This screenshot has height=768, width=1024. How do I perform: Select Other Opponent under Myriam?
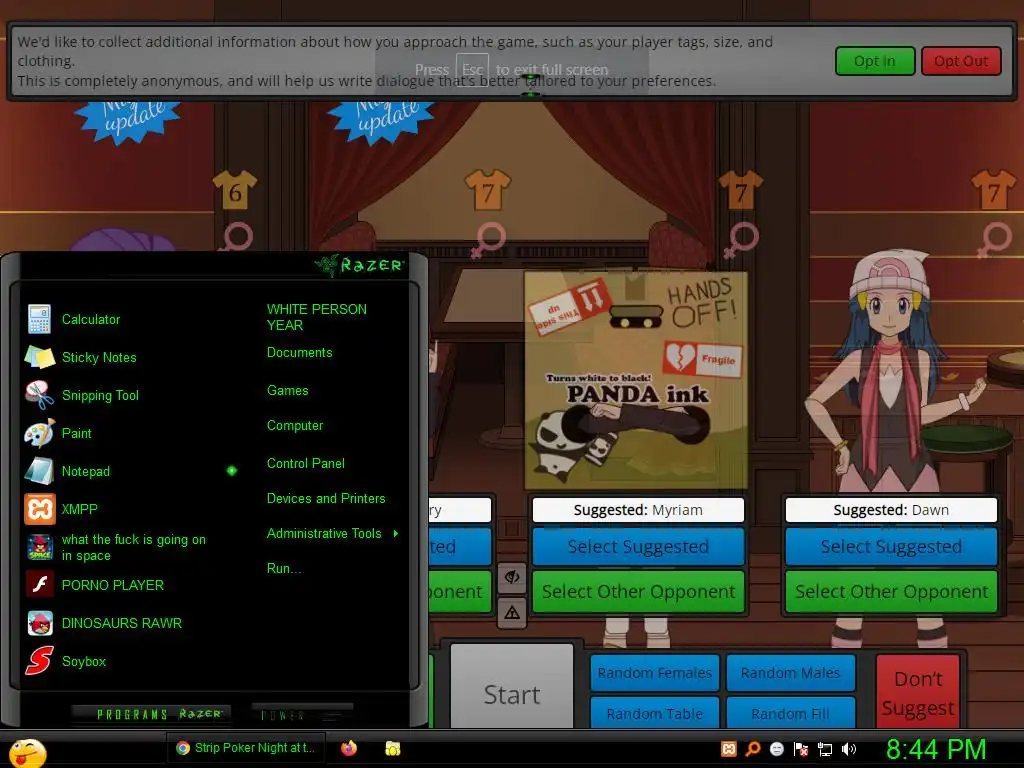[x=638, y=592]
